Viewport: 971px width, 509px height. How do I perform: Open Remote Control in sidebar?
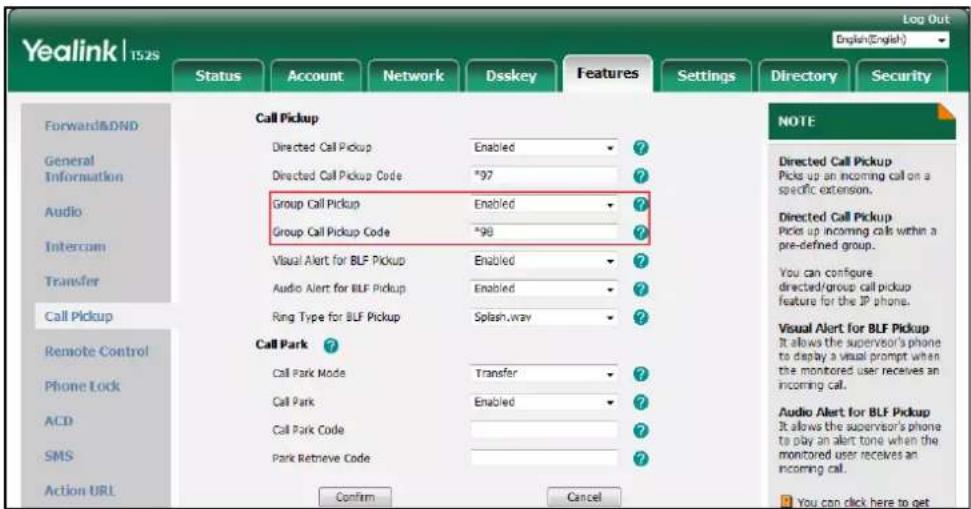(x=97, y=351)
